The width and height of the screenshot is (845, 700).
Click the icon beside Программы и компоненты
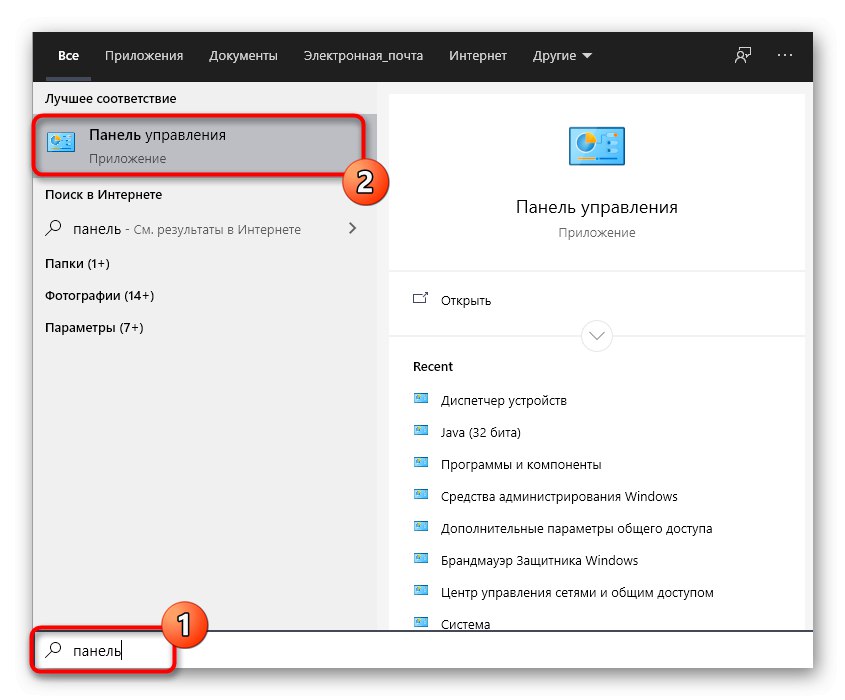[420, 464]
